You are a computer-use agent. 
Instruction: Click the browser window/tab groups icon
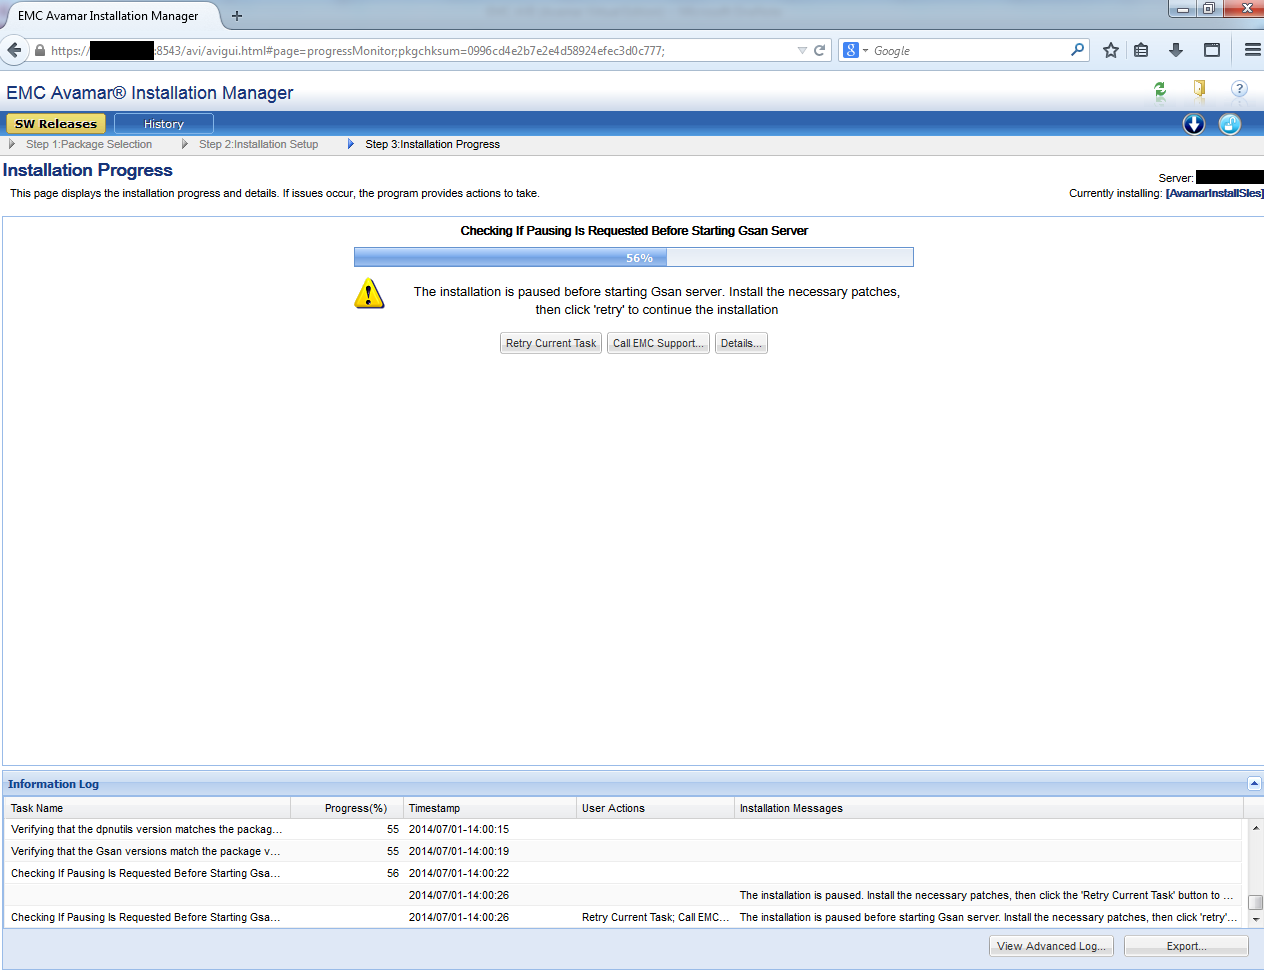(1212, 50)
